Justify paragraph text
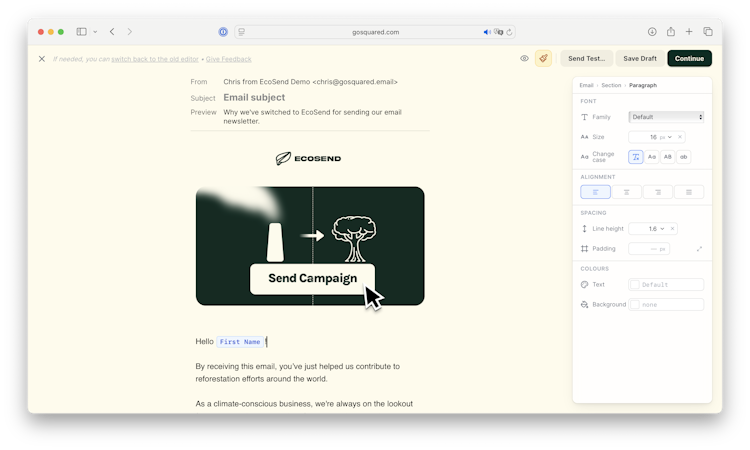The height and width of the screenshot is (450, 750). (x=689, y=192)
